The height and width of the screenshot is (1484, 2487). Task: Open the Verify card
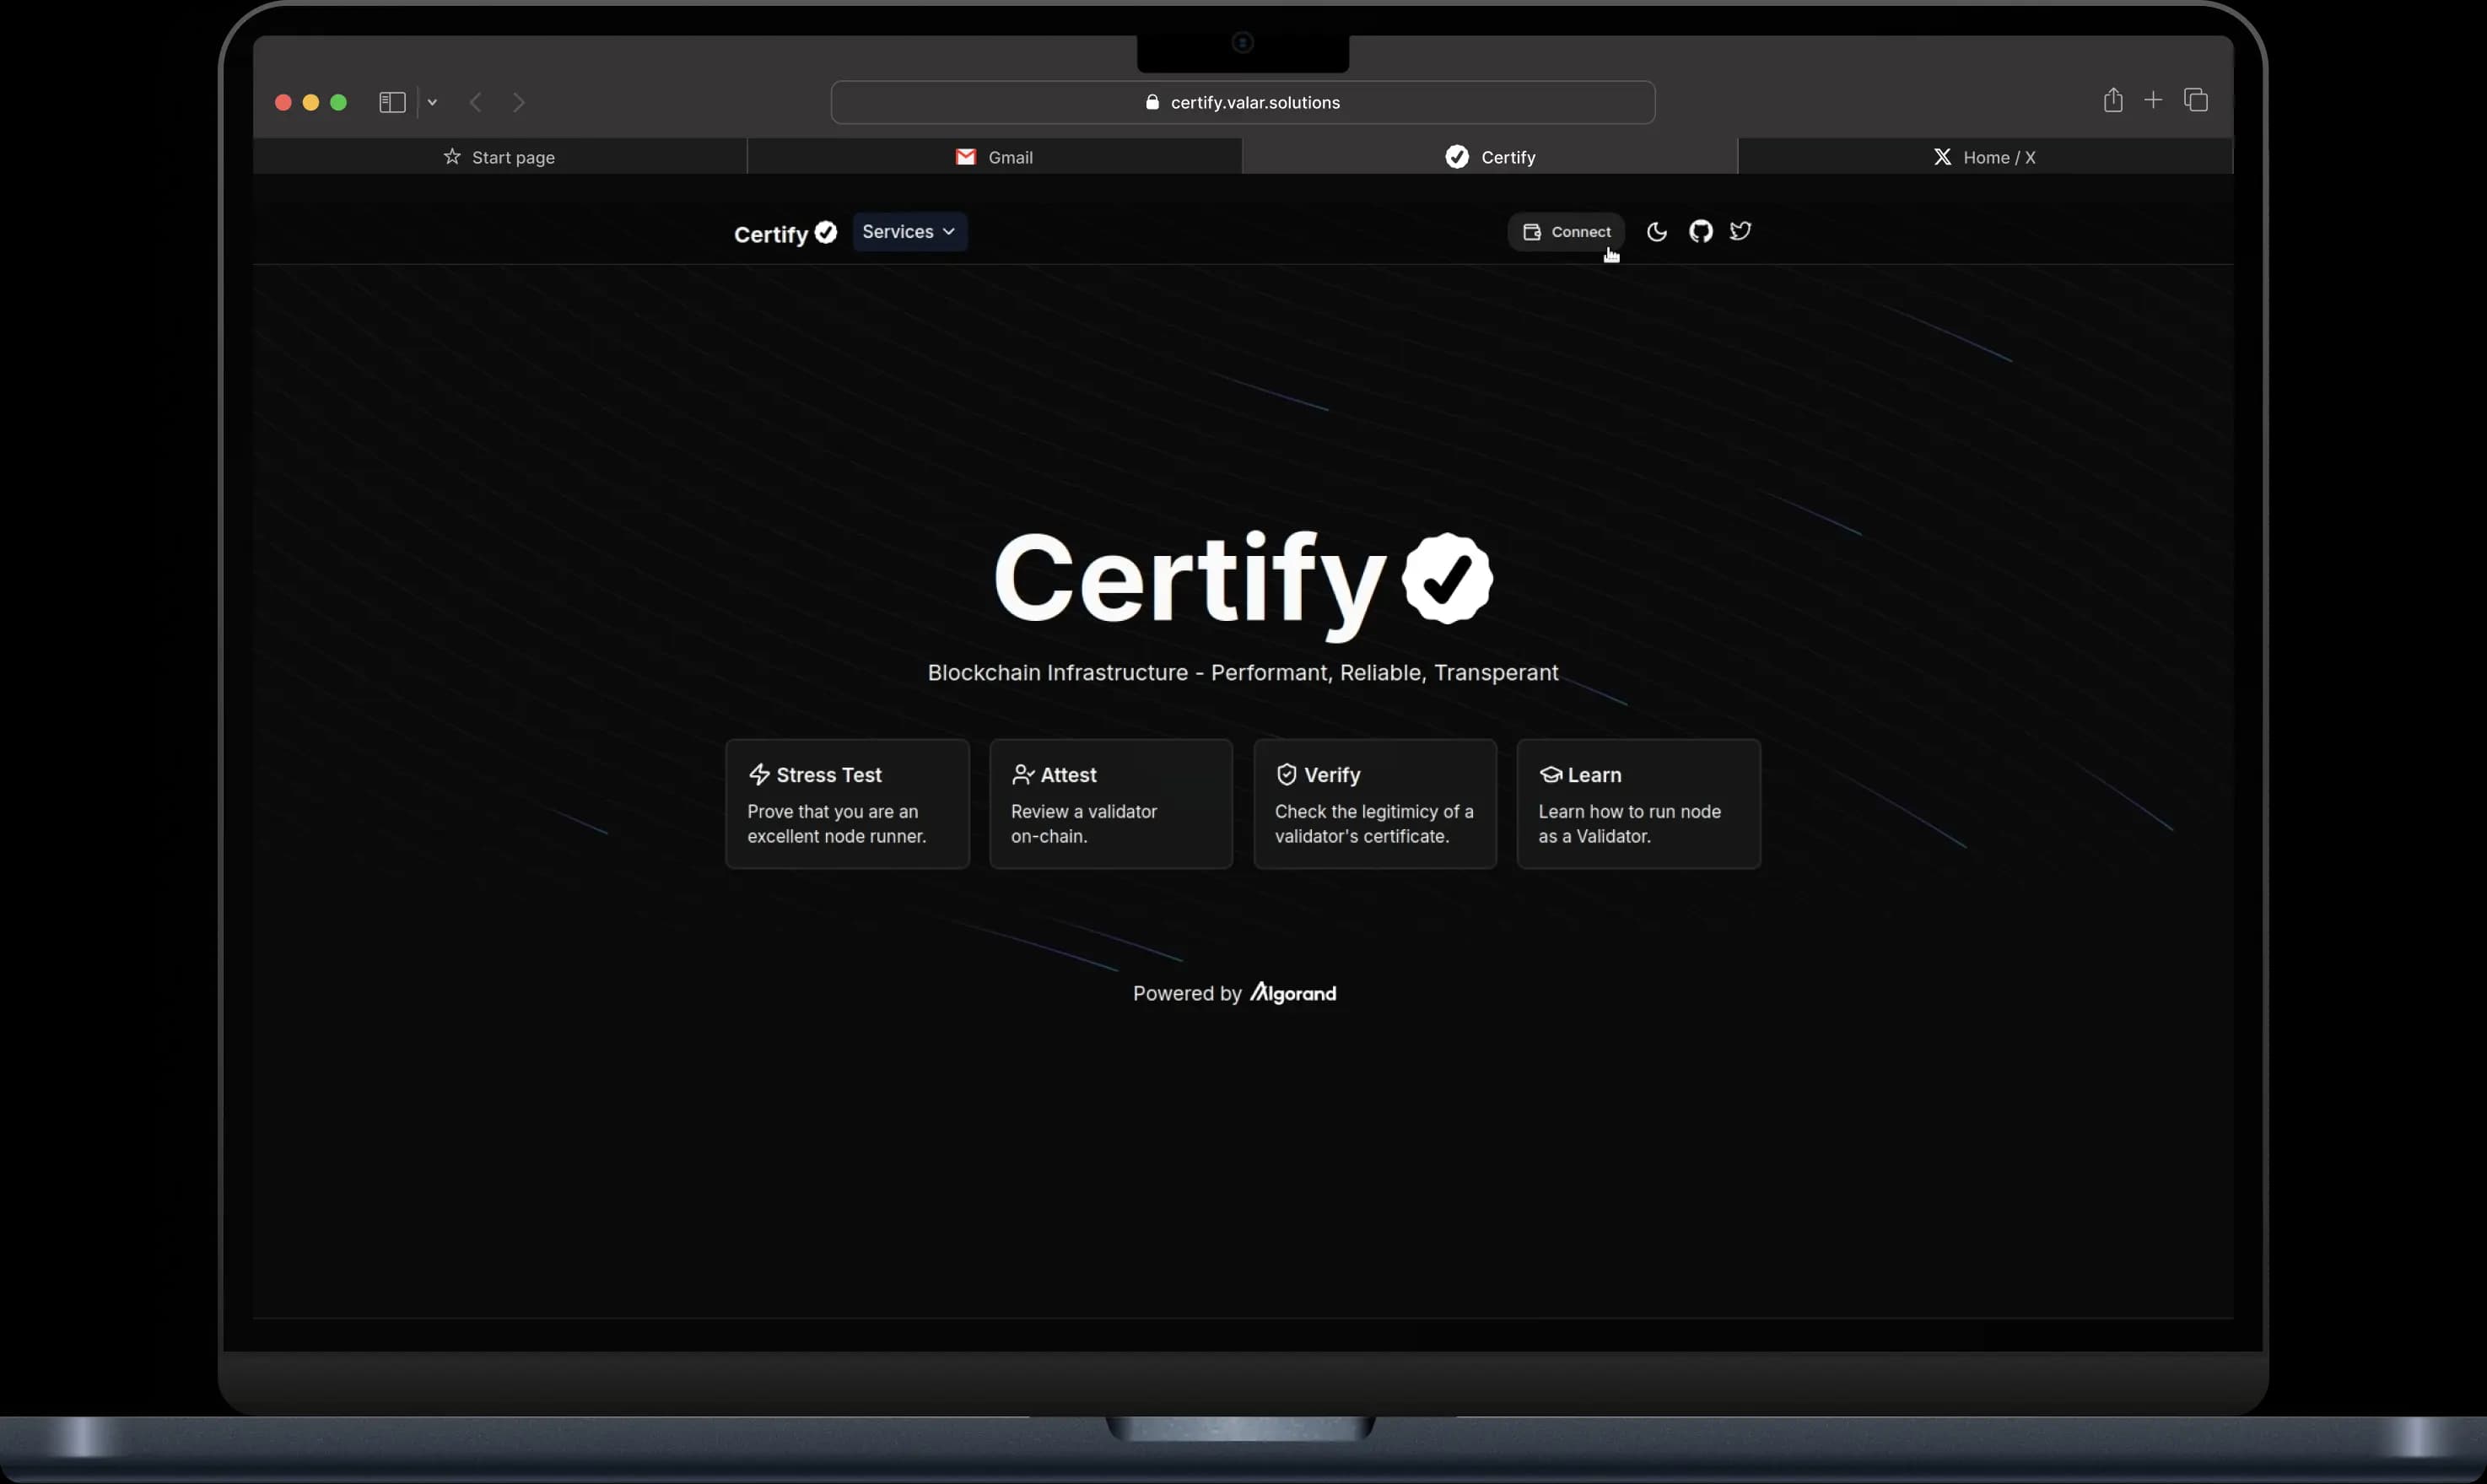coord(1375,804)
